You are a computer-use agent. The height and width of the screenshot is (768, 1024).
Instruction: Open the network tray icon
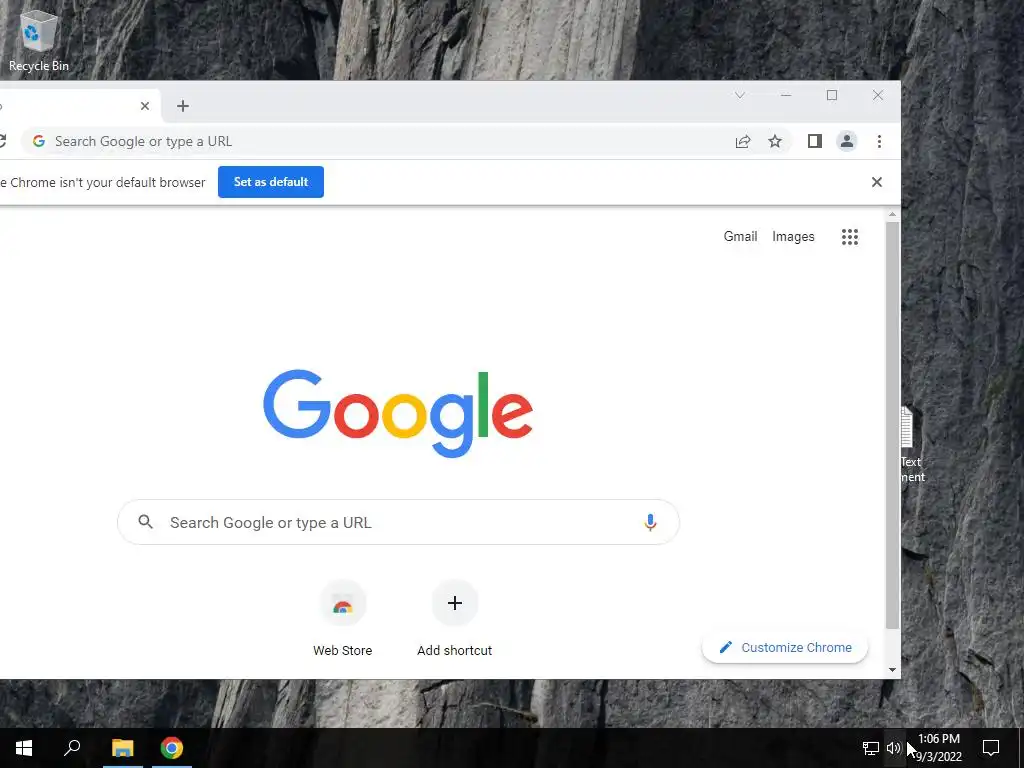click(x=871, y=748)
